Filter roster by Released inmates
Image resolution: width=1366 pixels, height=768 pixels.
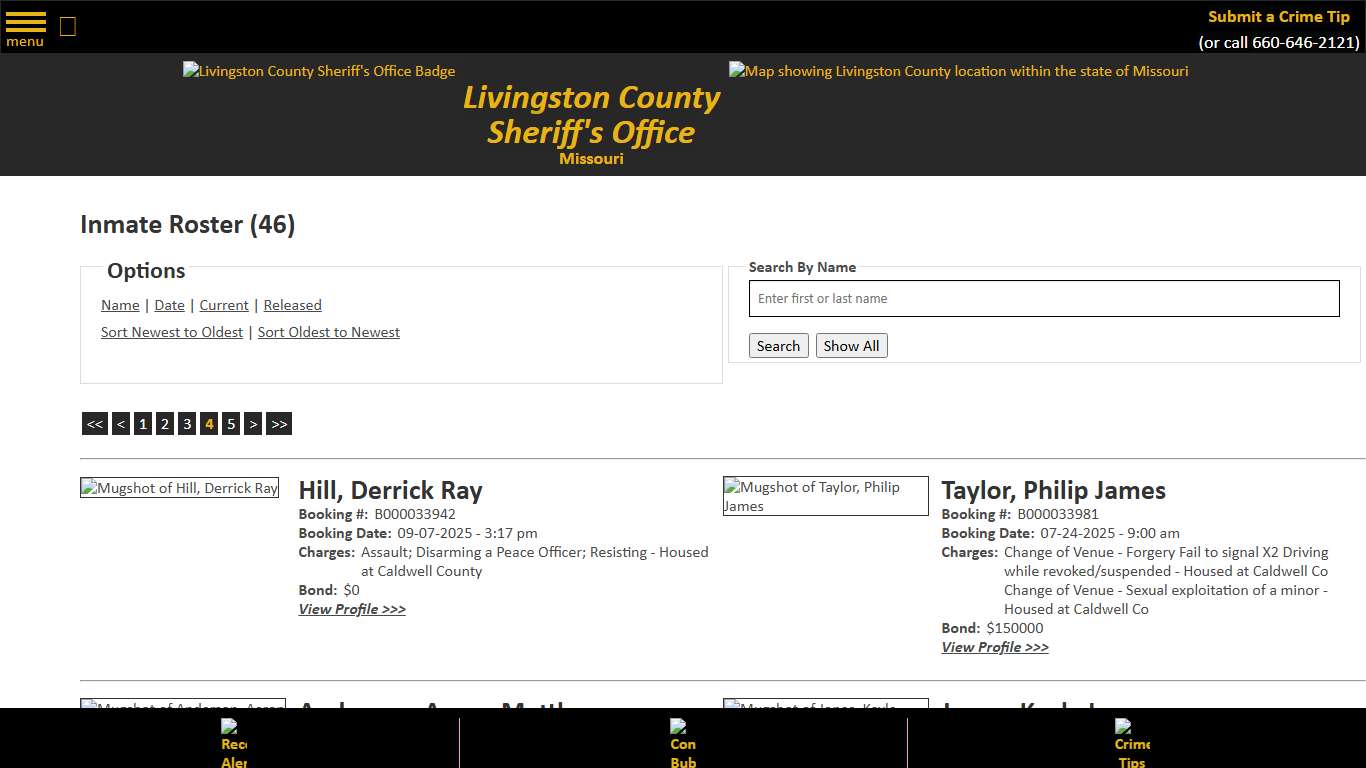[x=292, y=305]
